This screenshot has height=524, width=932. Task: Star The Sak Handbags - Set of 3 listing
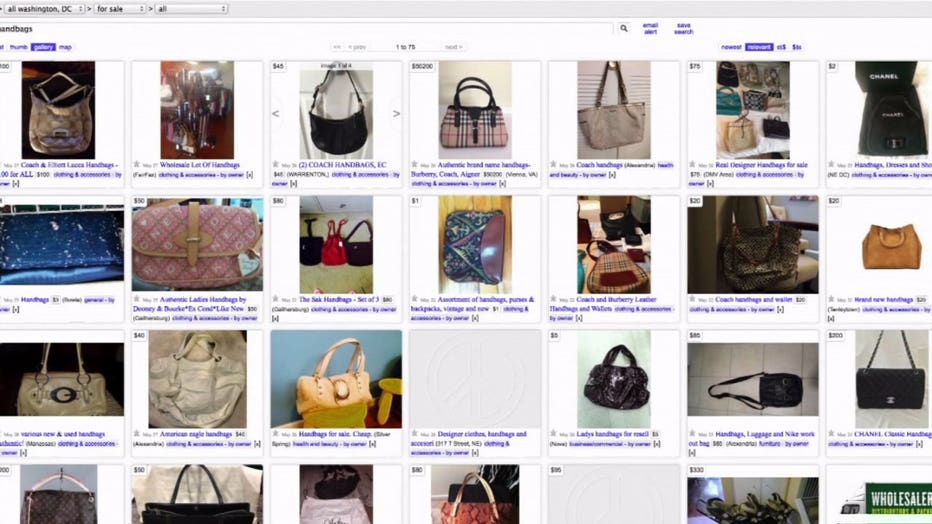tap(275, 299)
